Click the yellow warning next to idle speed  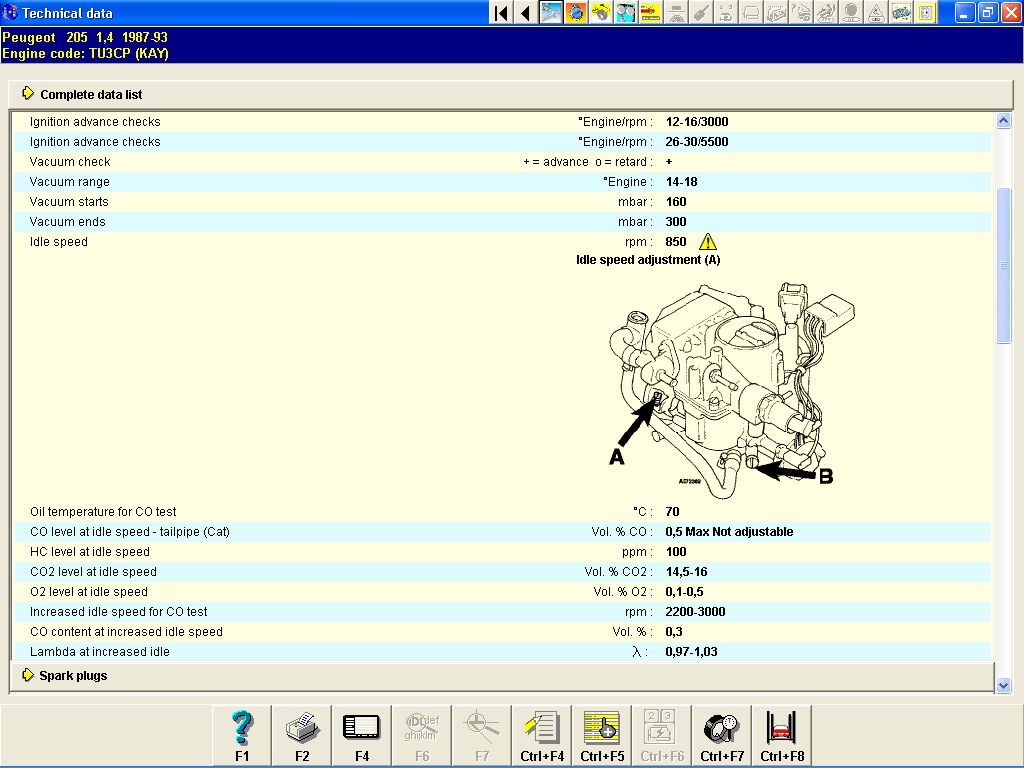pos(707,242)
